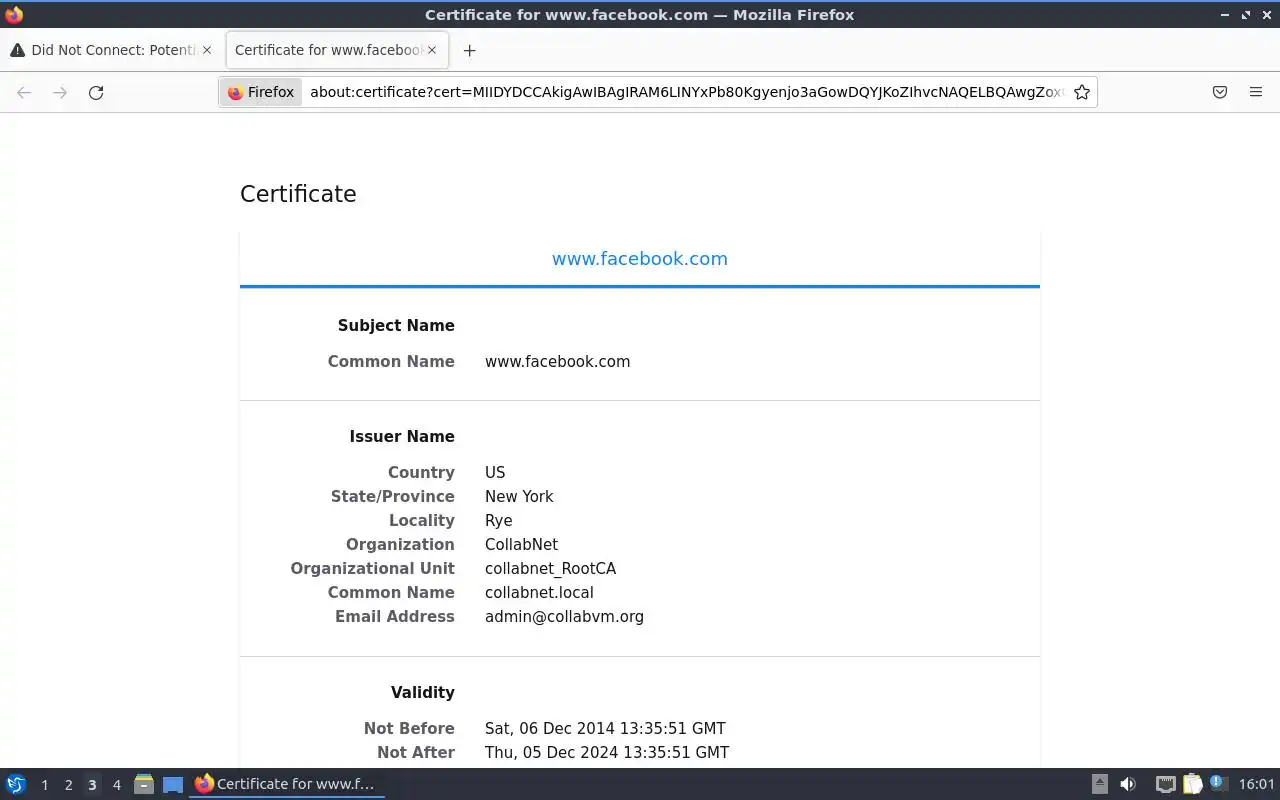
Task: Click the show desktop icon in taskbar
Action: pyautogui.click(x=173, y=785)
